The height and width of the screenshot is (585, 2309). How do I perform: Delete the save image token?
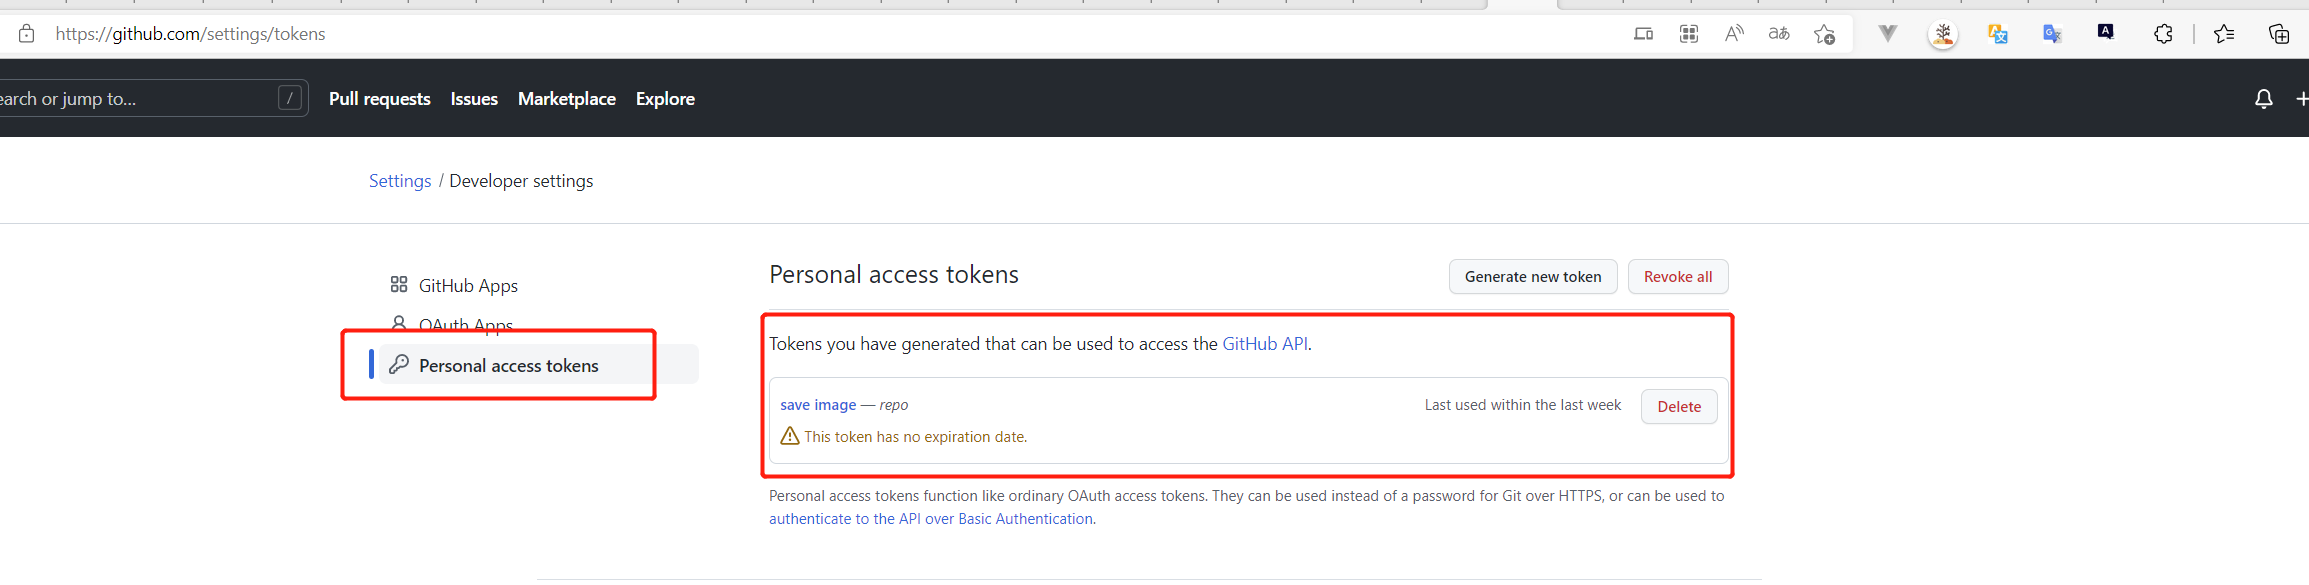point(1679,406)
